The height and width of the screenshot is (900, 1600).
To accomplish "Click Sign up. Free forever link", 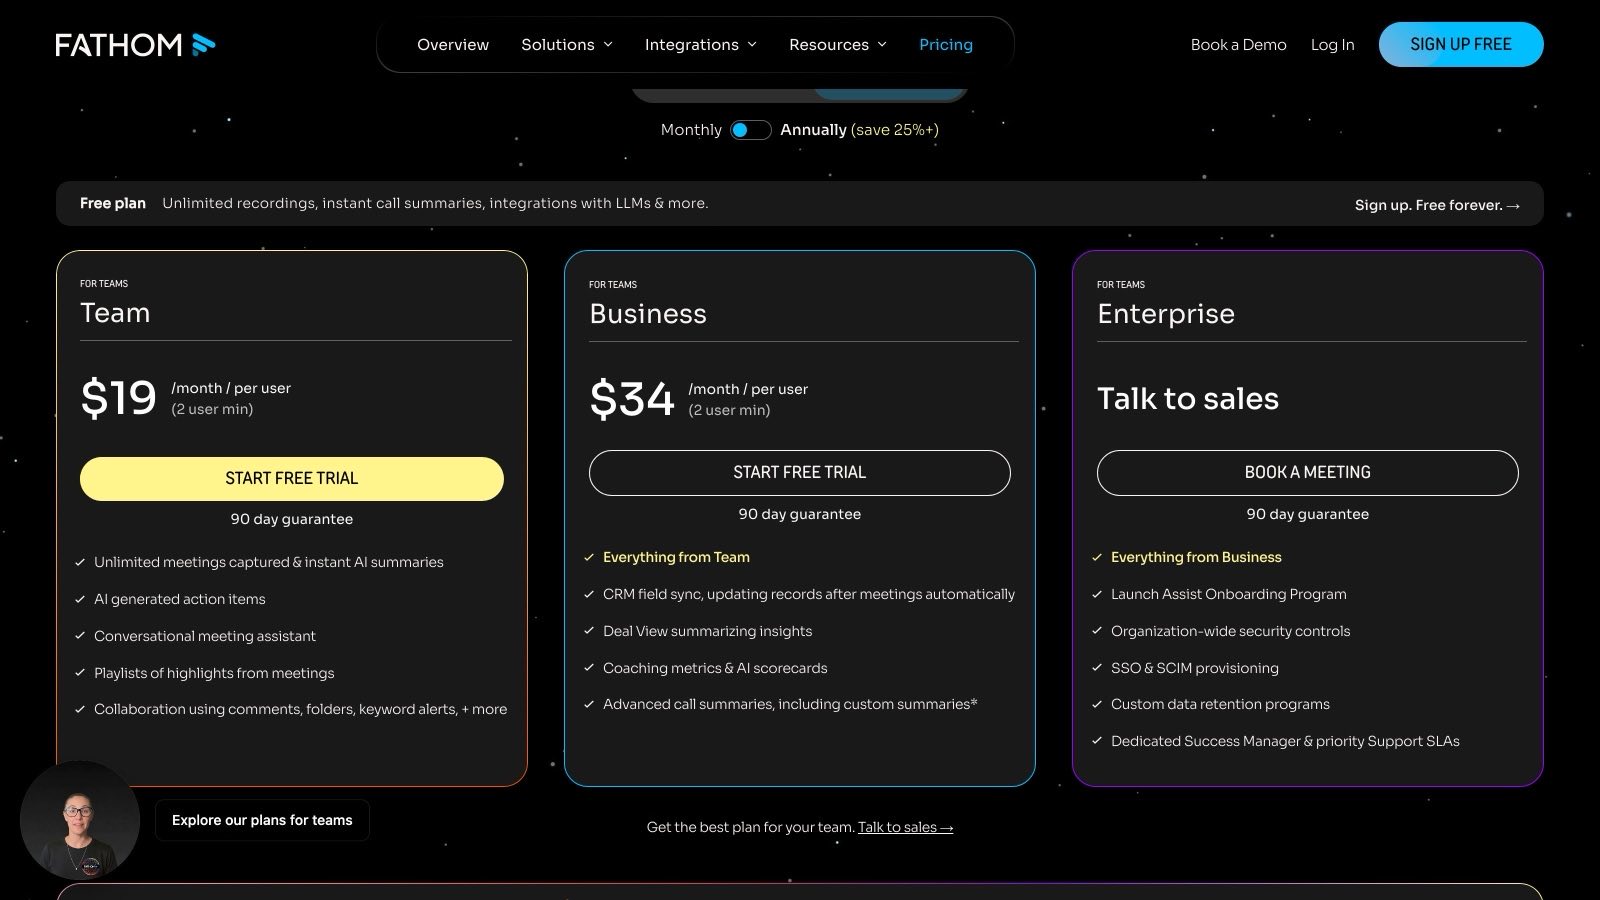I will (x=1437, y=205).
